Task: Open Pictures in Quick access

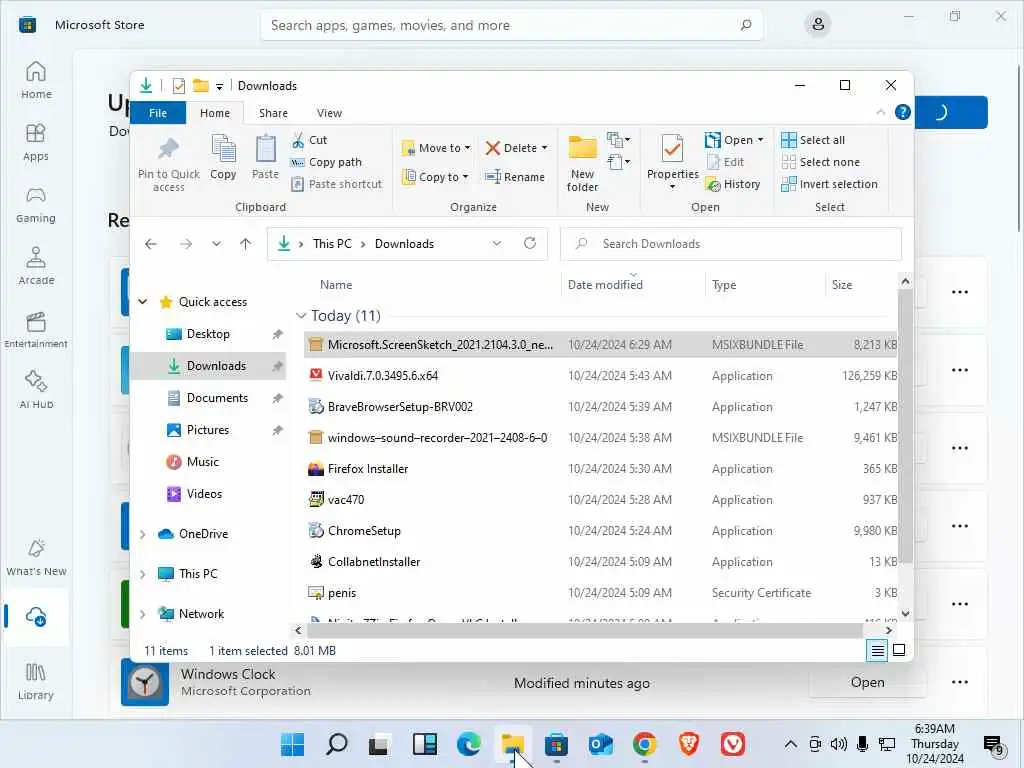Action: pos(208,430)
